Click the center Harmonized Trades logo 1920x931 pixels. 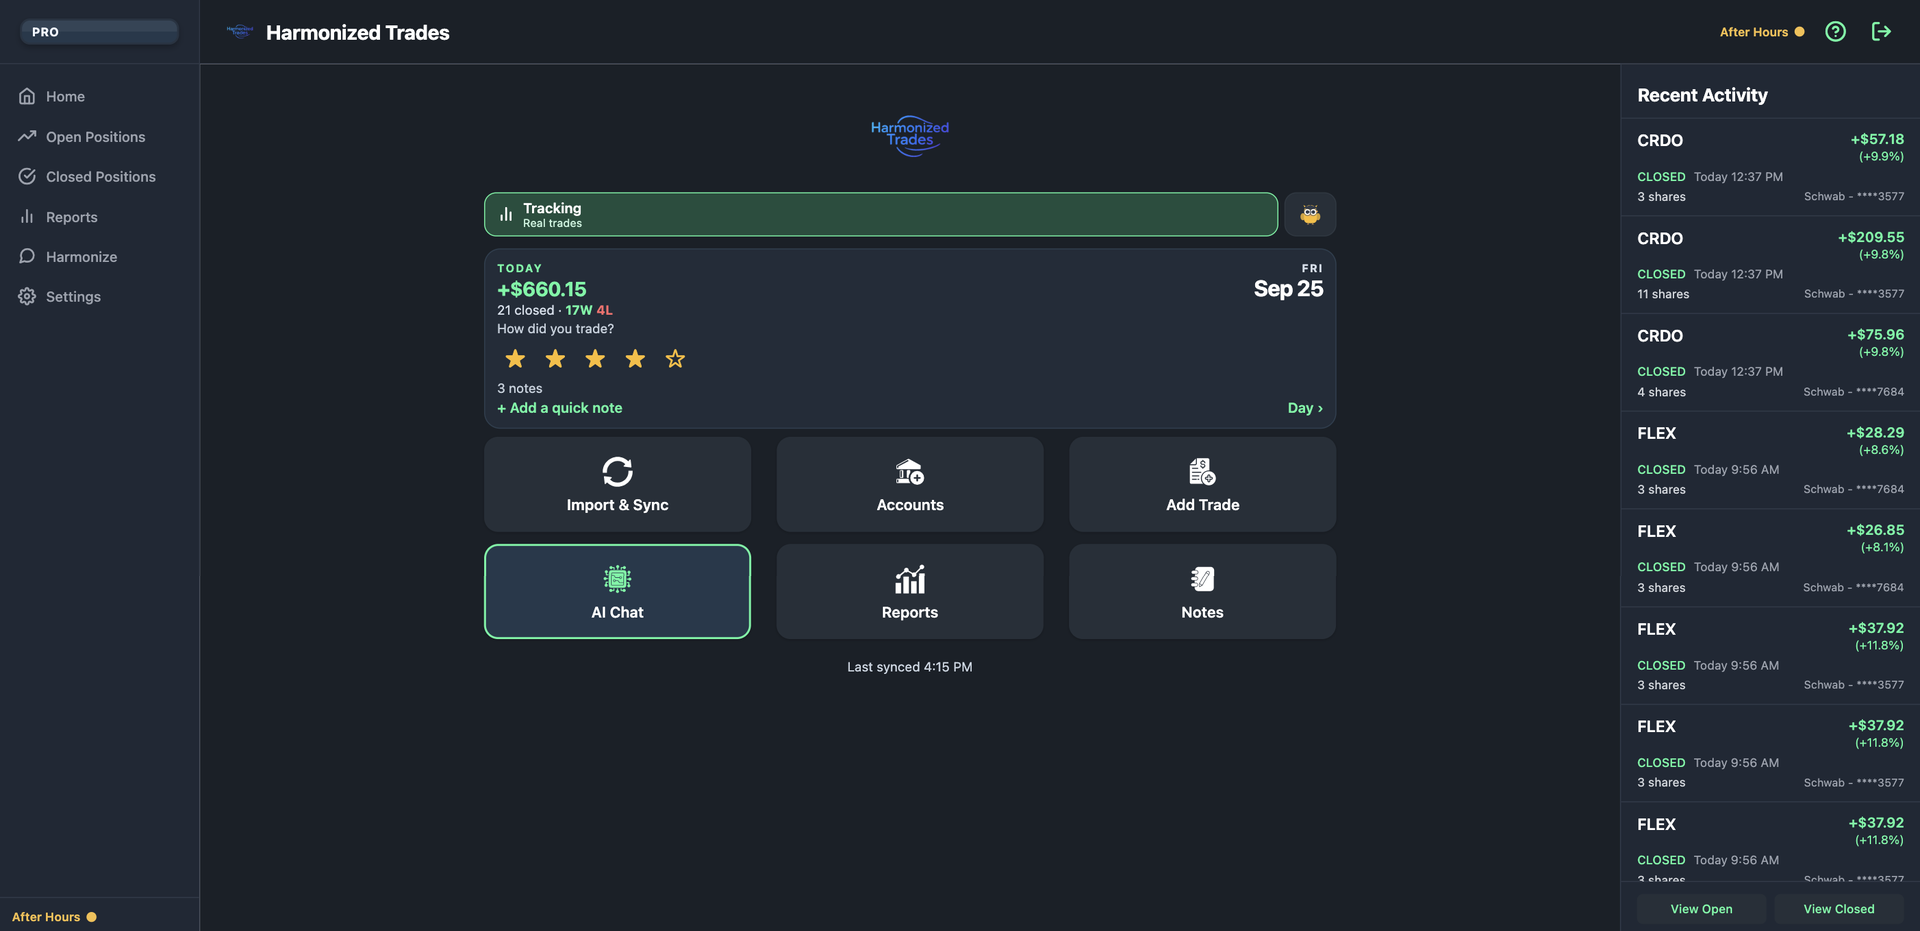point(910,135)
